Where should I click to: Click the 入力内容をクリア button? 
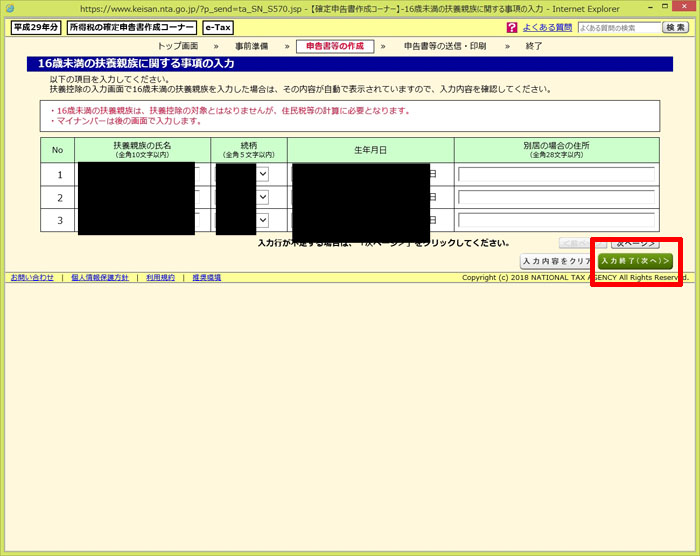[x=558, y=261]
